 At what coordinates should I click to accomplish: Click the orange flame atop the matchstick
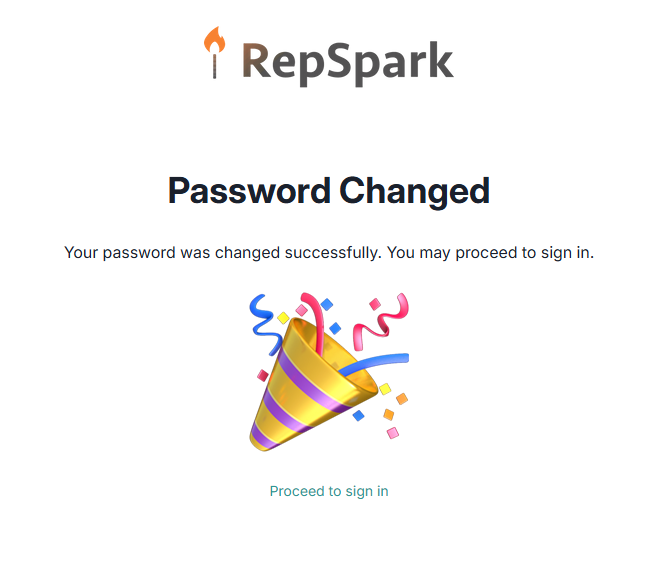point(215,39)
